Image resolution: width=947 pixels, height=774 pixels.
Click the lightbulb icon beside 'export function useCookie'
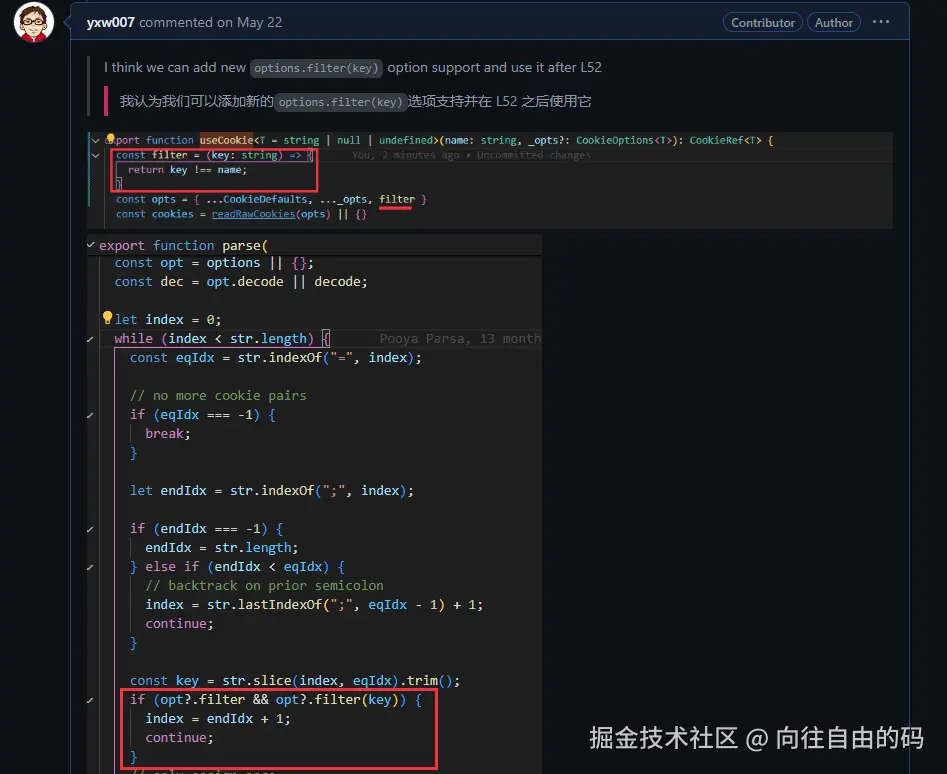tap(110, 139)
